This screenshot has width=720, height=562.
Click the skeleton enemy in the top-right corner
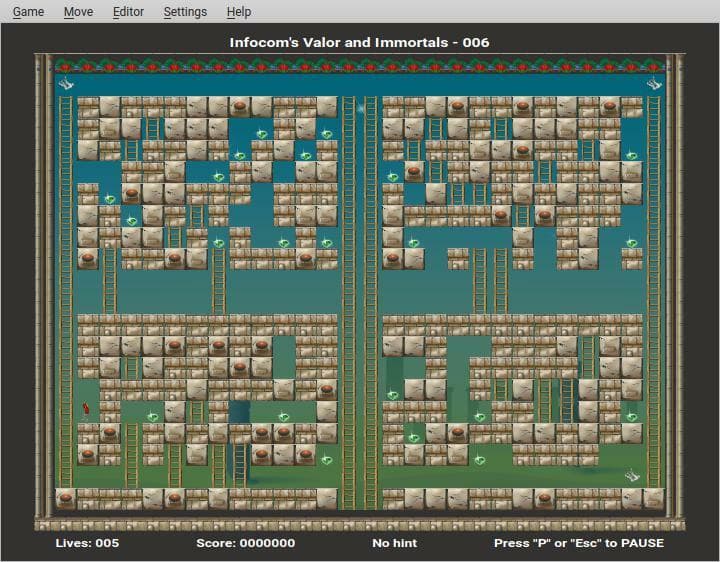654,84
